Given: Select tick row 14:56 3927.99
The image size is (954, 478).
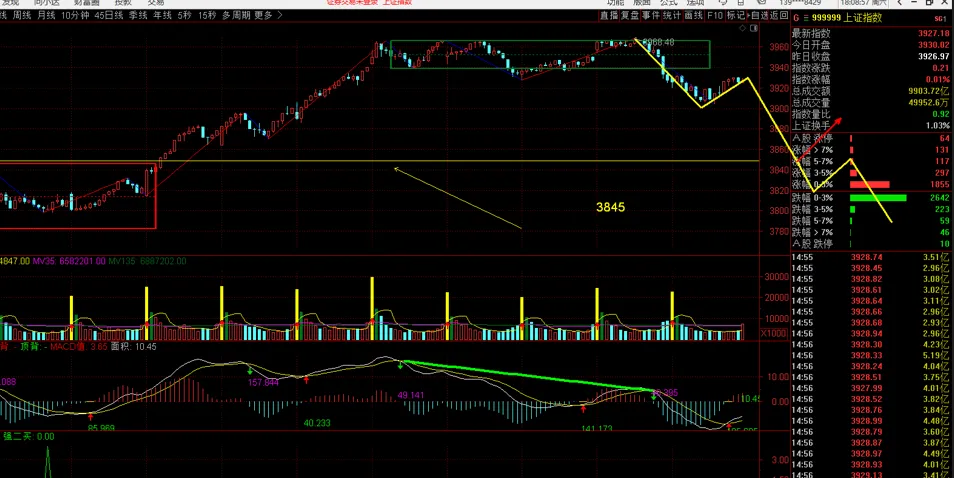Looking at the screenshot, I should (x=871, y=388).
